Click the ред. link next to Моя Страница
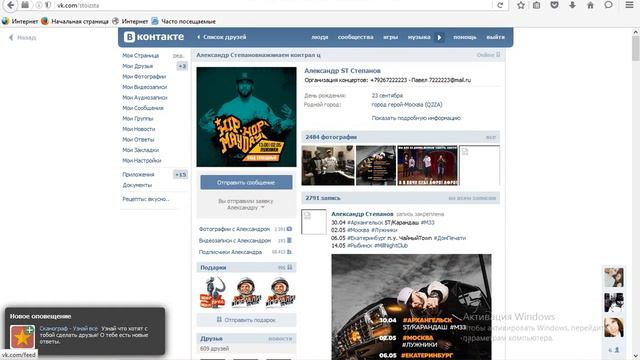 coord(178,56)
